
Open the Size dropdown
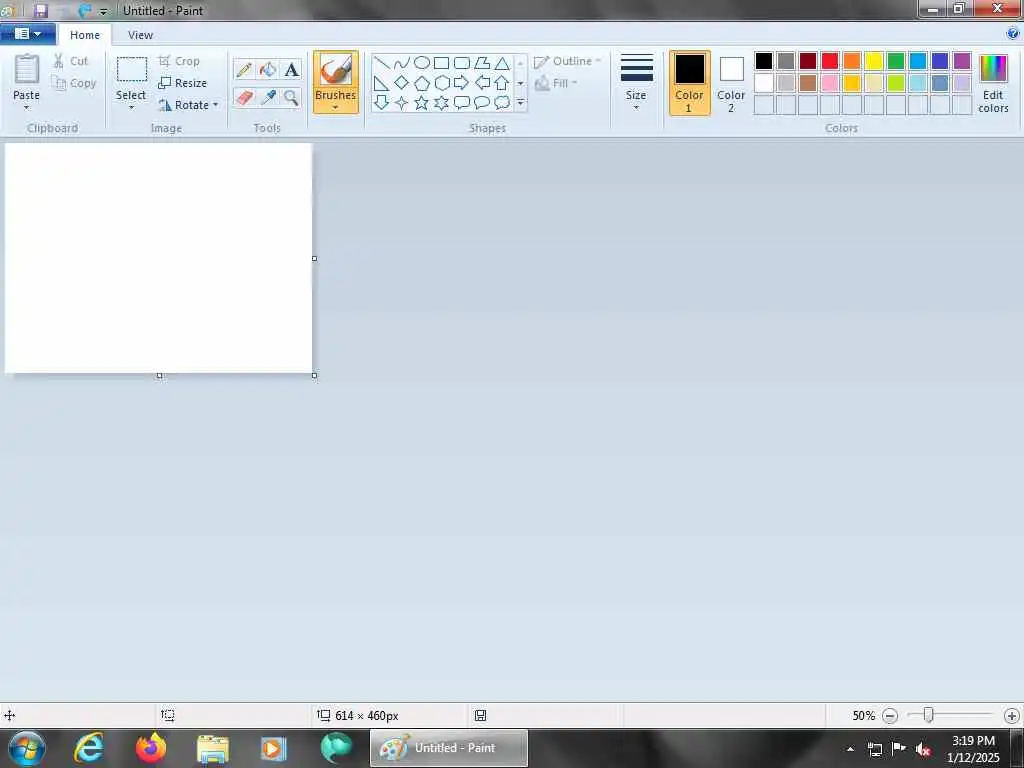click(x=636, y=83)
